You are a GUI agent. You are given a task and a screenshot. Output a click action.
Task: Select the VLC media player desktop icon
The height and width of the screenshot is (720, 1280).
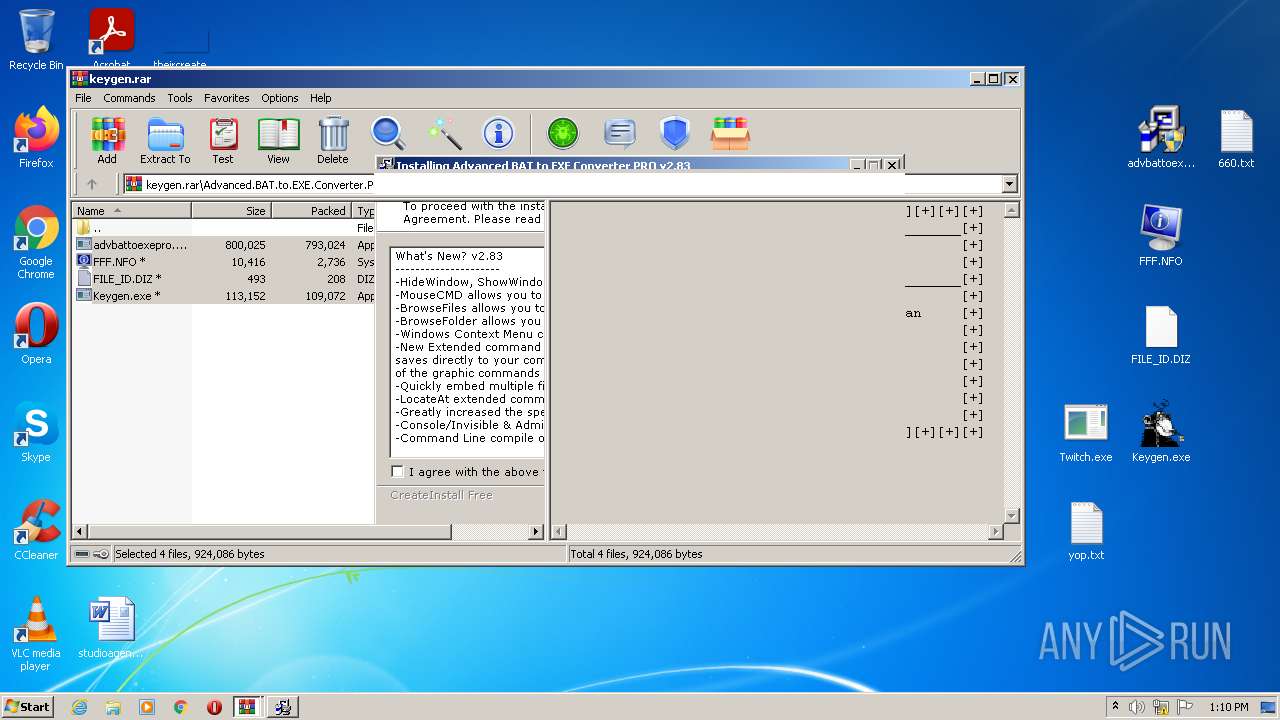pos(36,634)
